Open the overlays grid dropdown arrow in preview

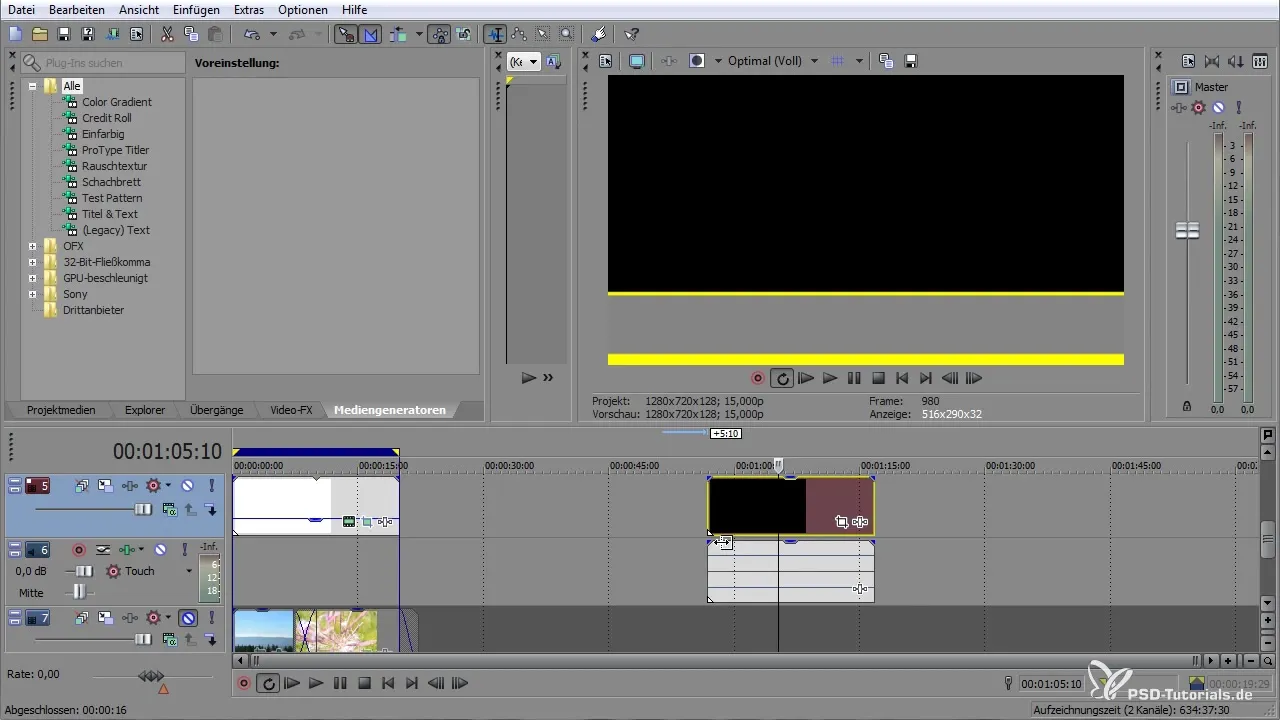tap(859, 61)
